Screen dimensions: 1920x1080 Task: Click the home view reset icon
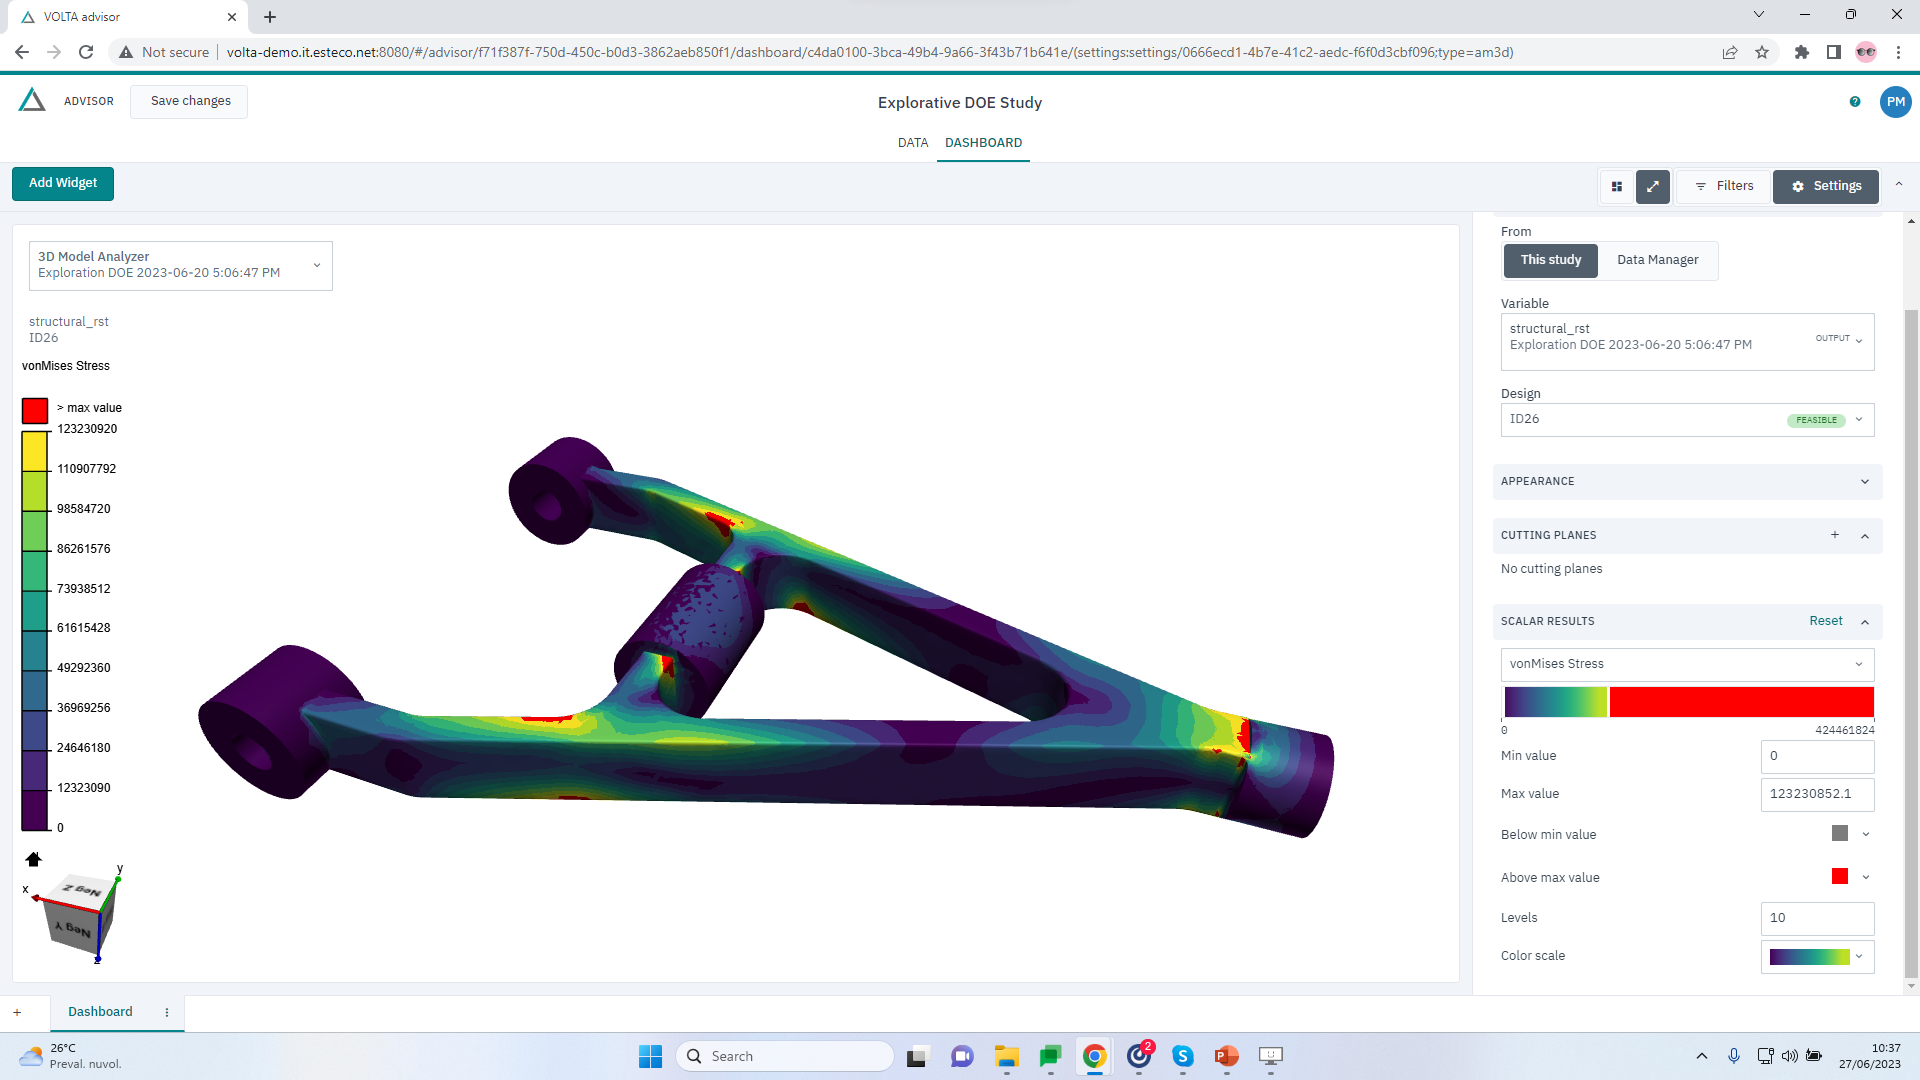(33, 859)
